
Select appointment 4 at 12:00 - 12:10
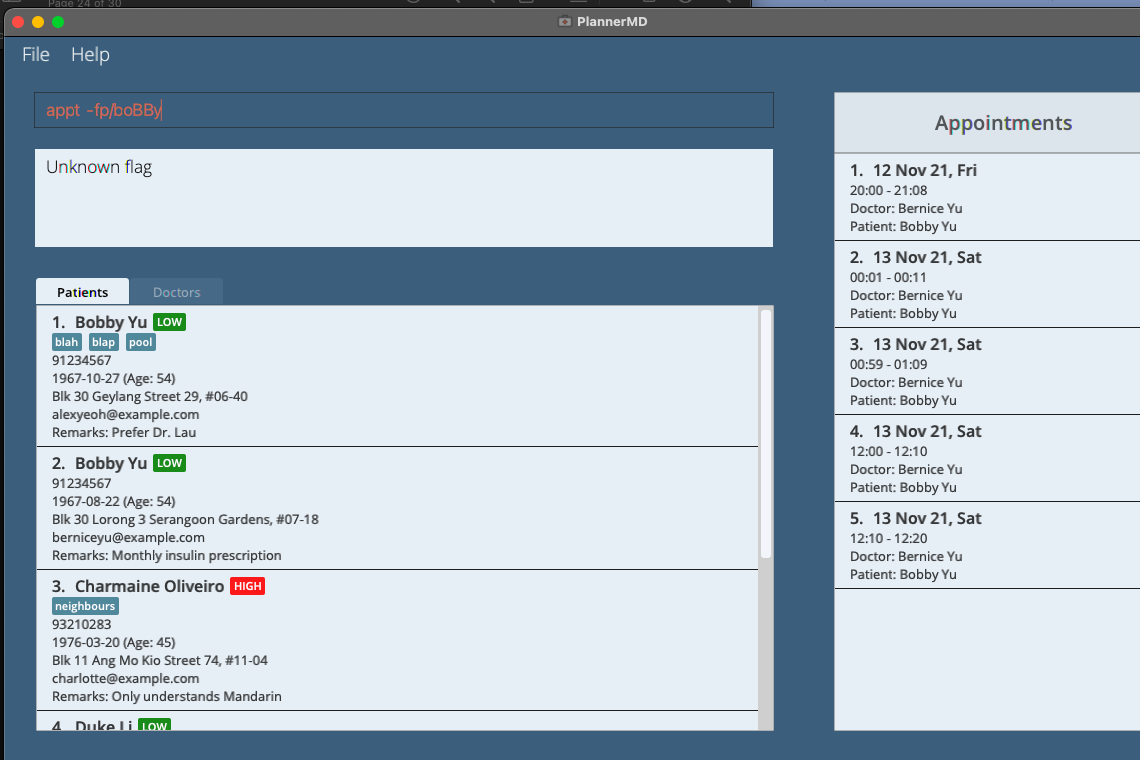coord(987,458)
